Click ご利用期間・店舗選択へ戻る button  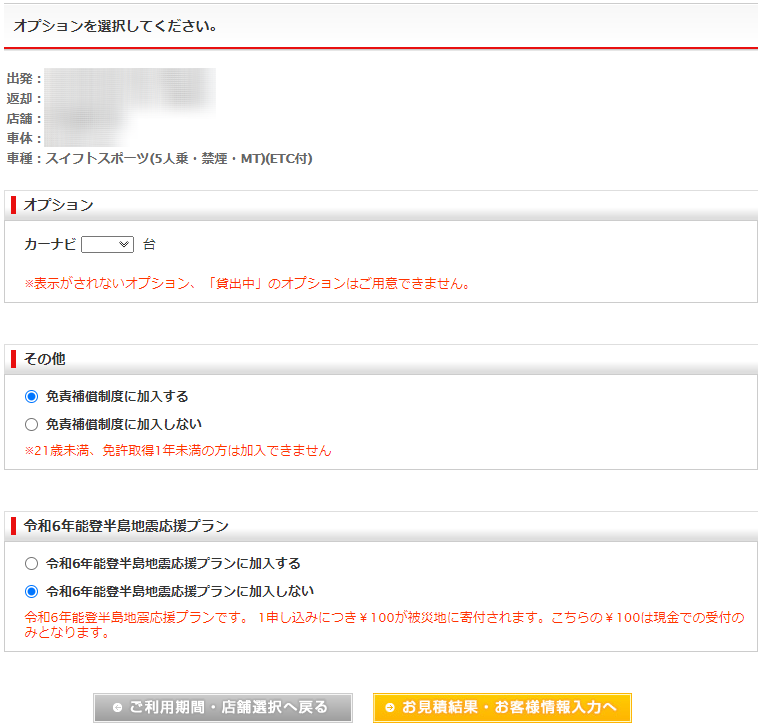click(x=223, y=708)
